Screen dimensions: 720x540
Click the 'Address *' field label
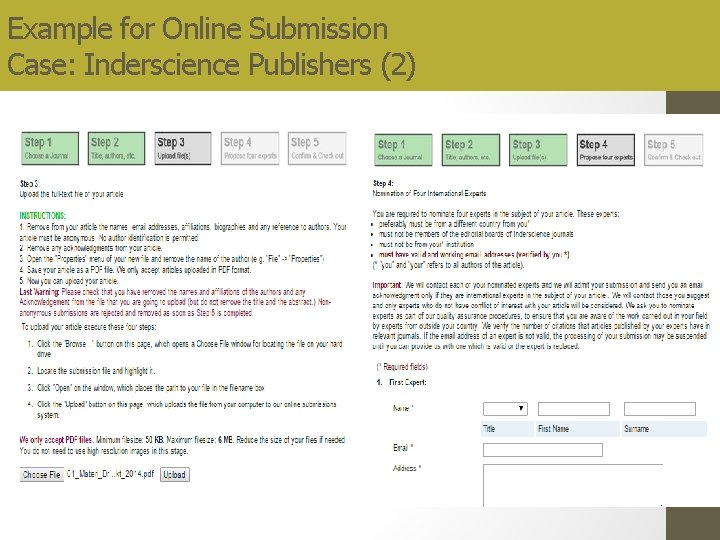[407, 468]
